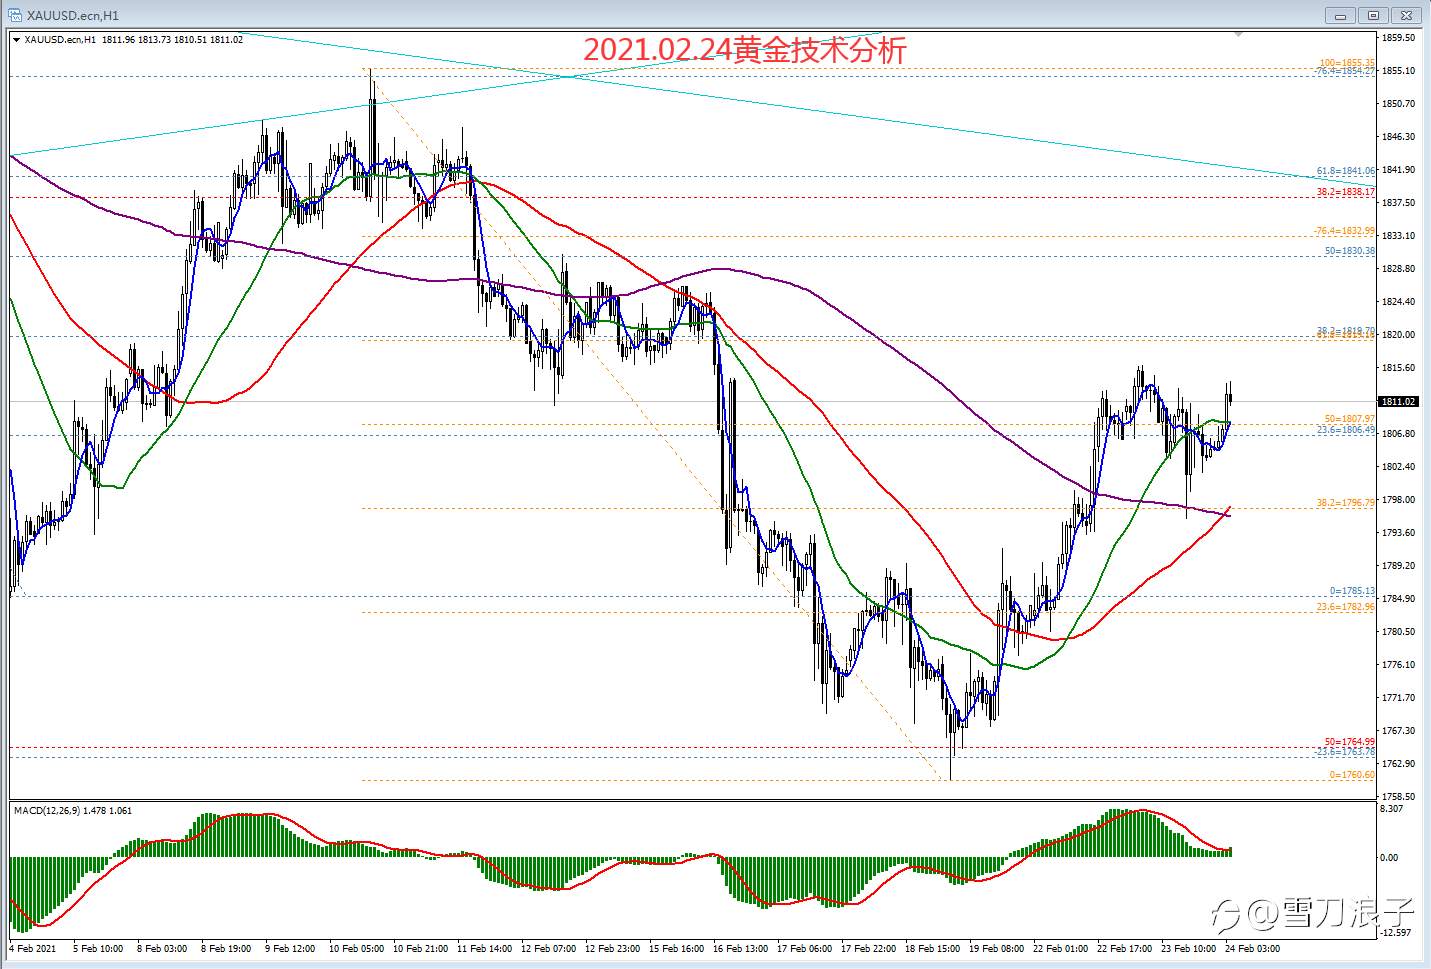The image size is (1431, 969).
Task: Close the XAUUSD.ecn,H1 chart window
Action: click(x=1406, y=15)
